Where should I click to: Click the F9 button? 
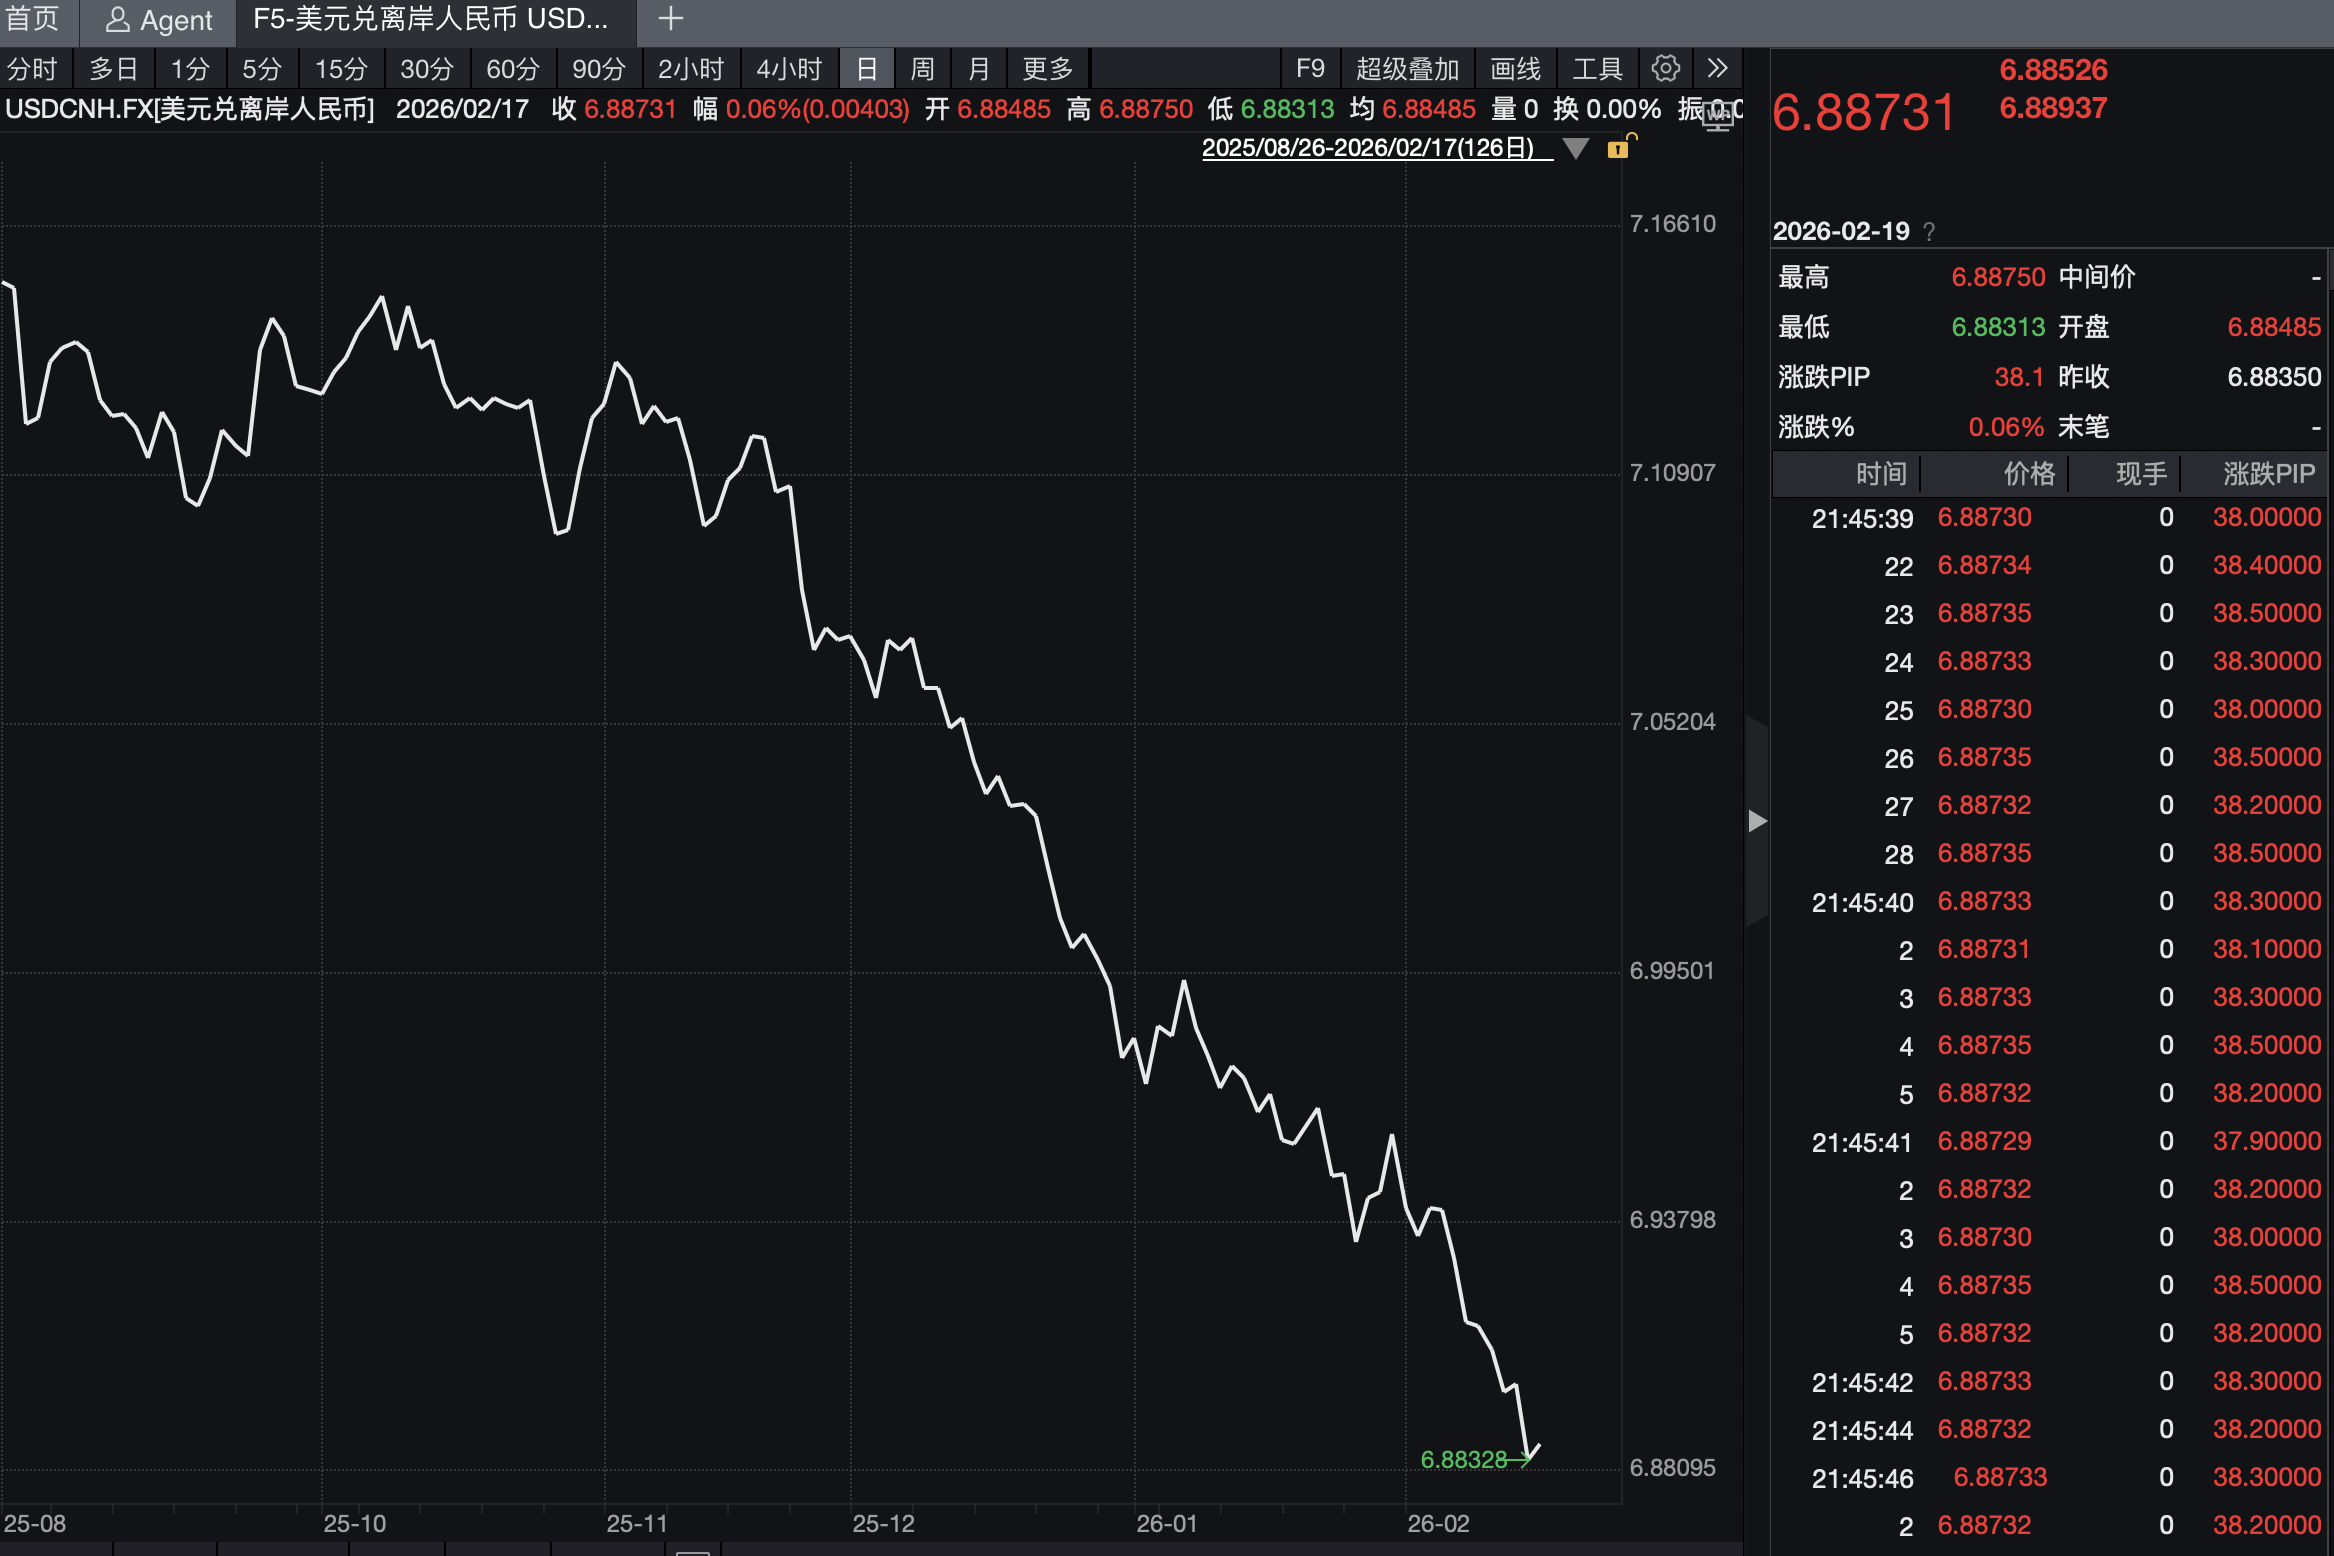[x=1309, y=69]
